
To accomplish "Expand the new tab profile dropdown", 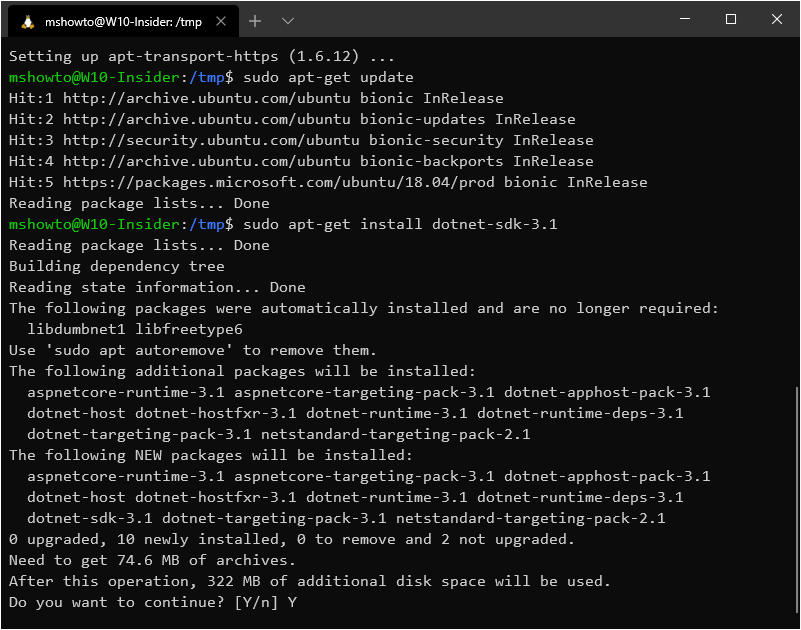I will (x=288, y=21).
